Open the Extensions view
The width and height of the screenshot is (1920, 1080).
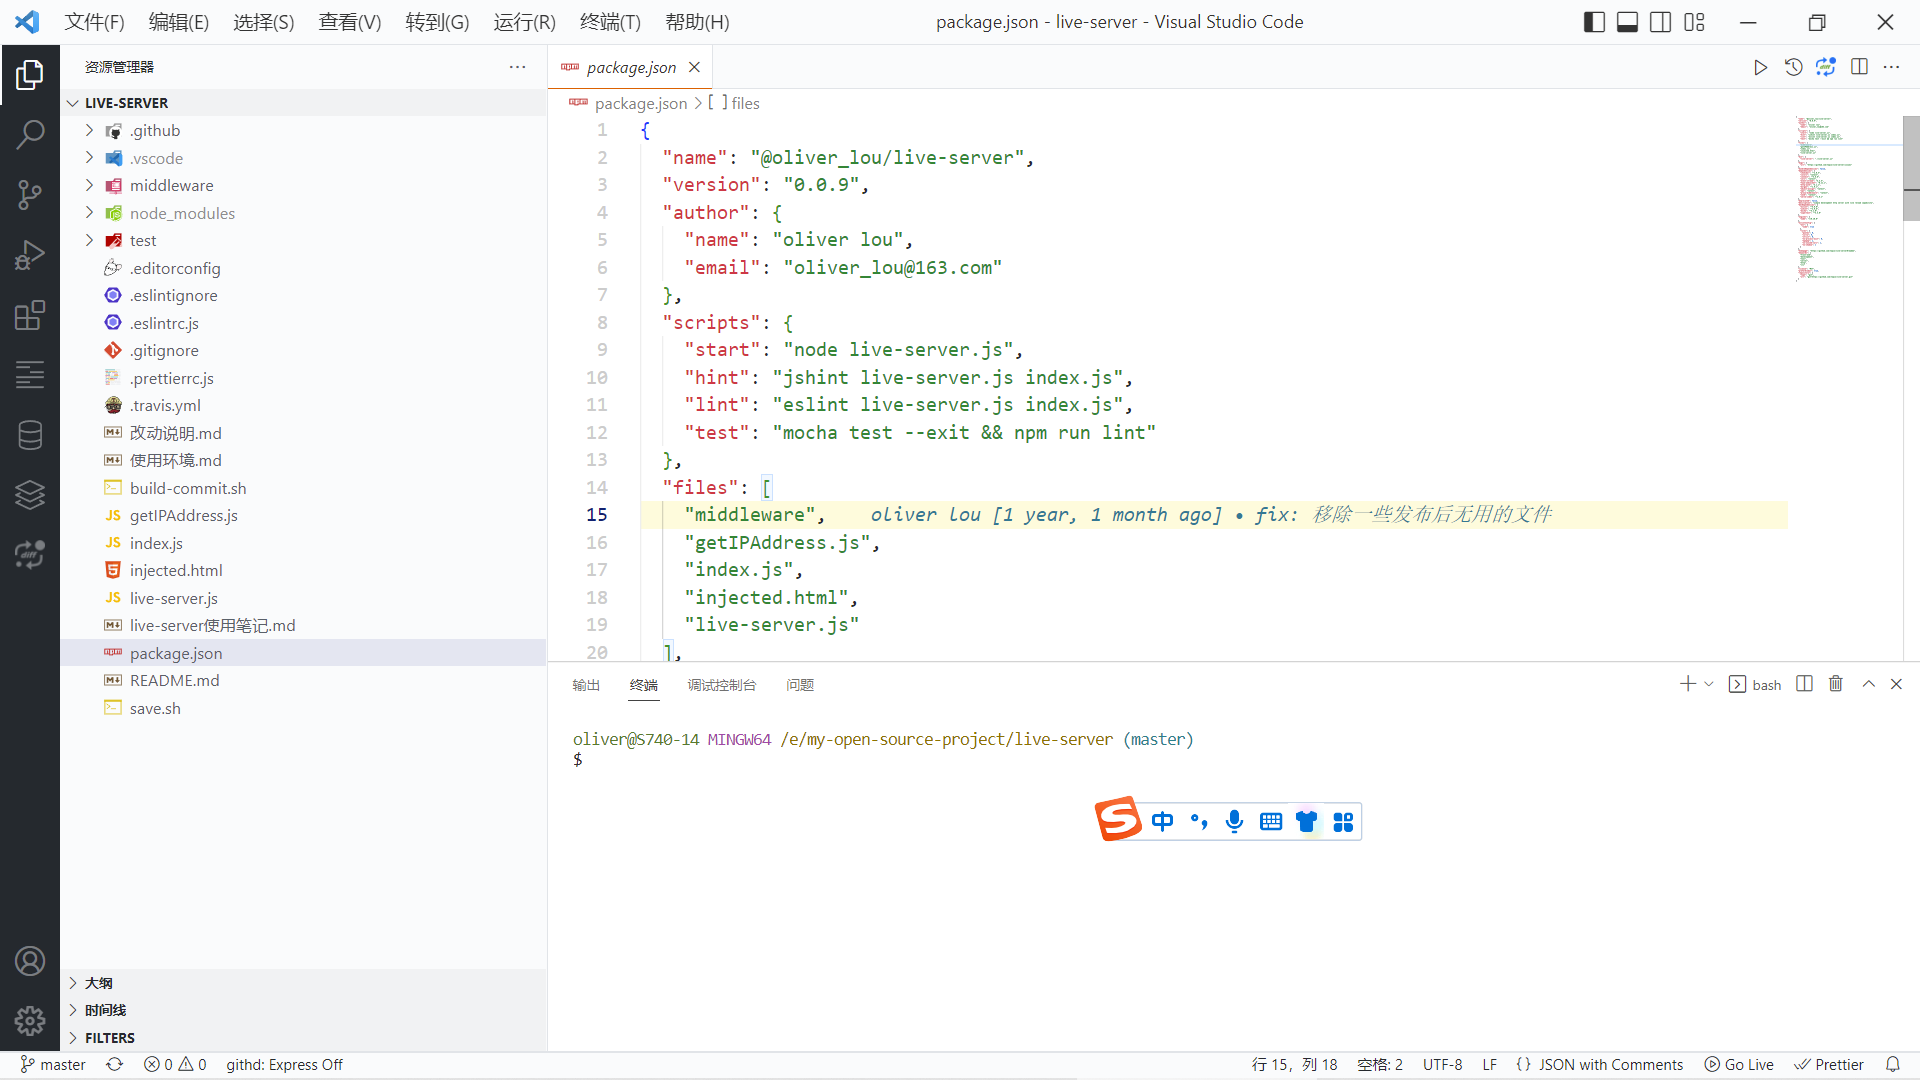(30, 315)
